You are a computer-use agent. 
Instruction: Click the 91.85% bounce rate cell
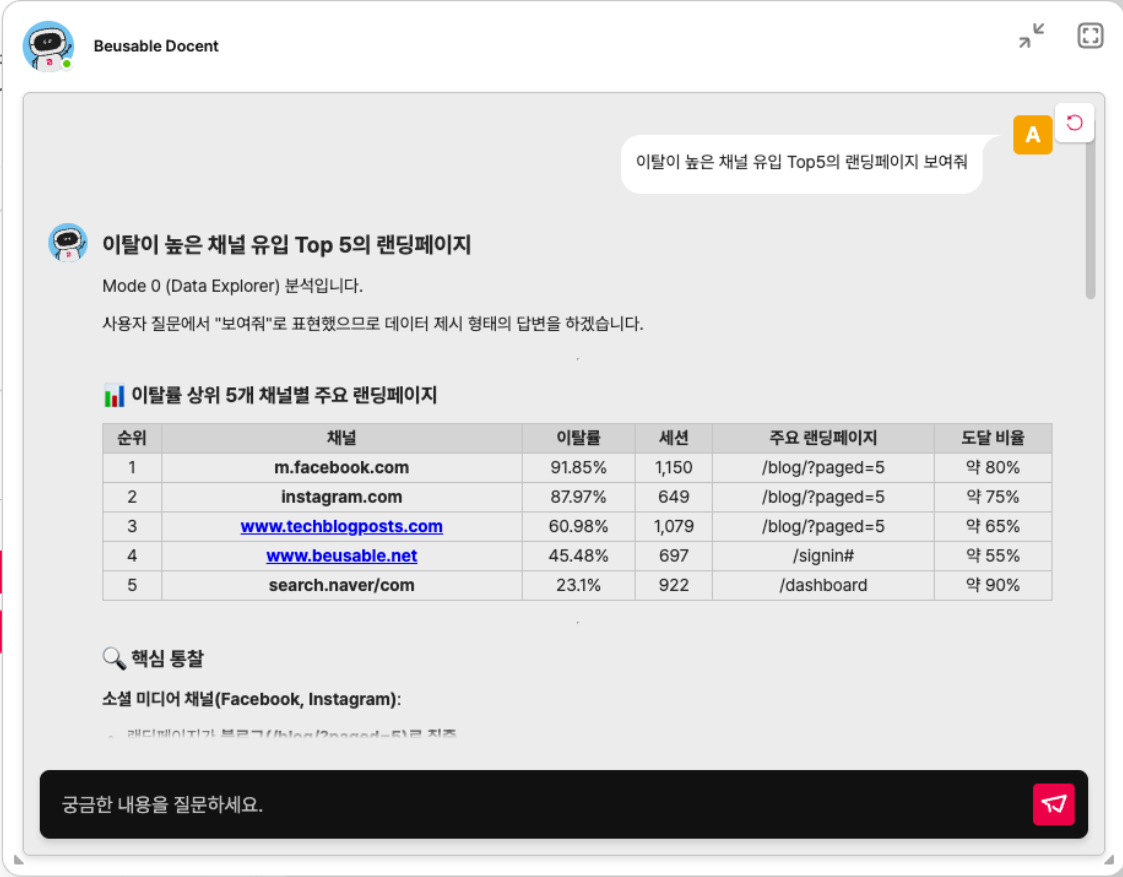coord(579,467)
